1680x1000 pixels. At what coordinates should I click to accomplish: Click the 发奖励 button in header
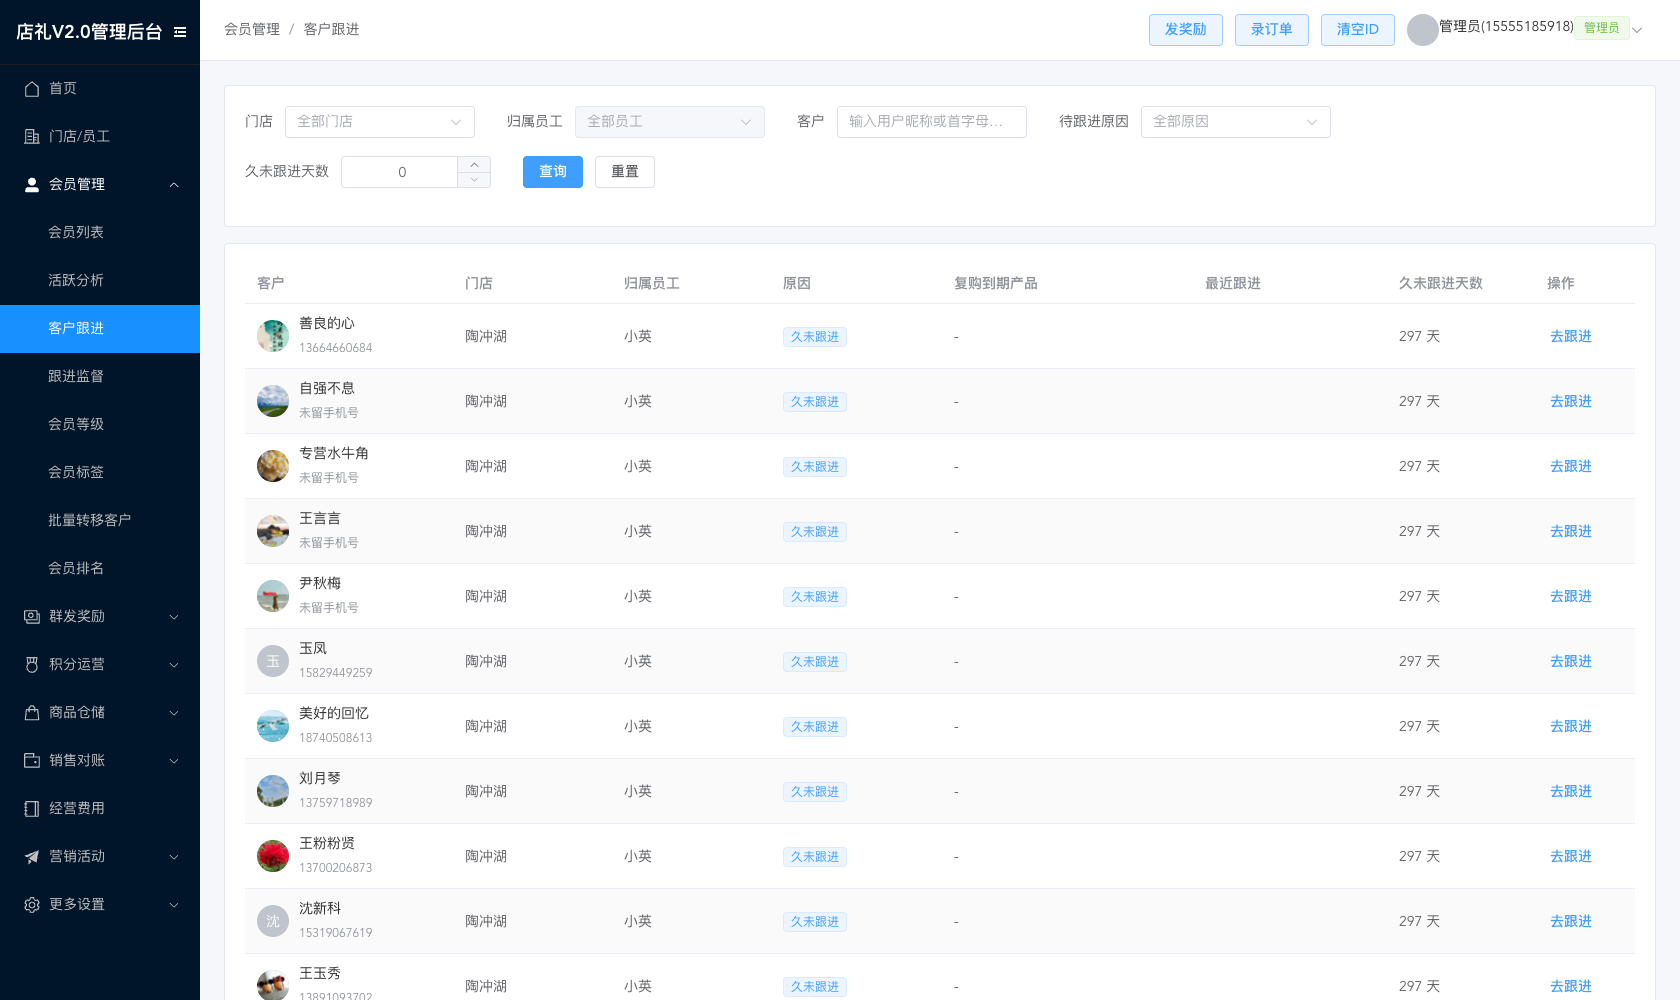tap(1186, 30)
